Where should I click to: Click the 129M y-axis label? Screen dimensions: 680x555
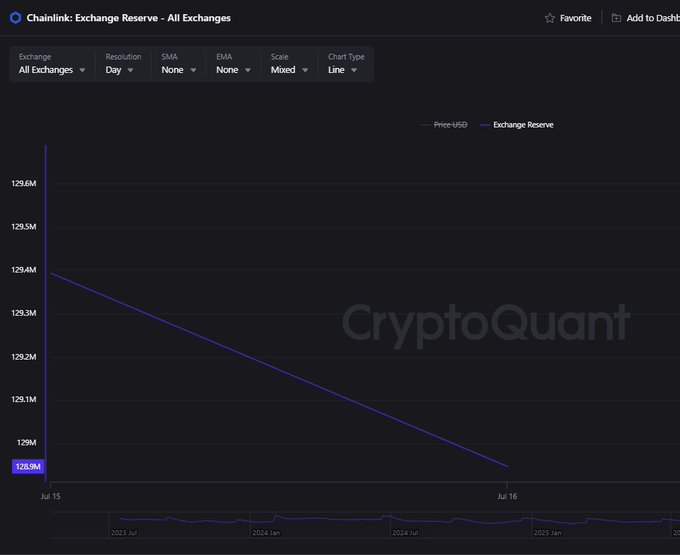click(26, 442)
